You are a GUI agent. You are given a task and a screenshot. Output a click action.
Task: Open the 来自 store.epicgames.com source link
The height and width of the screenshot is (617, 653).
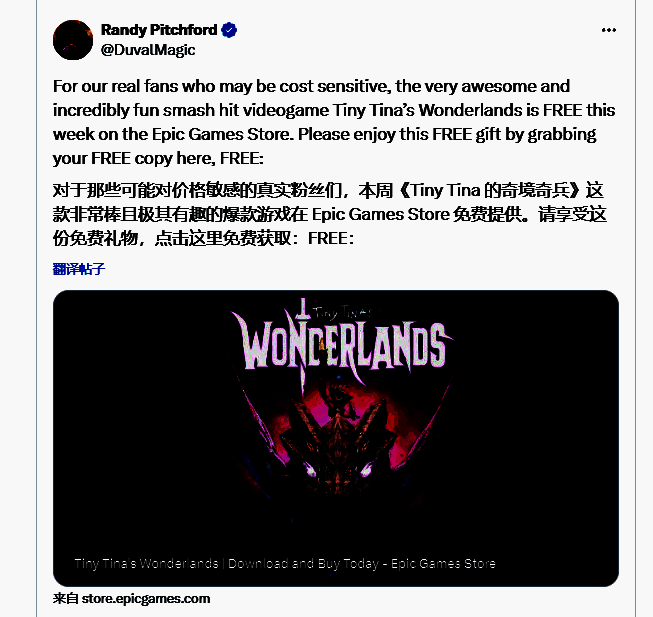pos(131,598)
